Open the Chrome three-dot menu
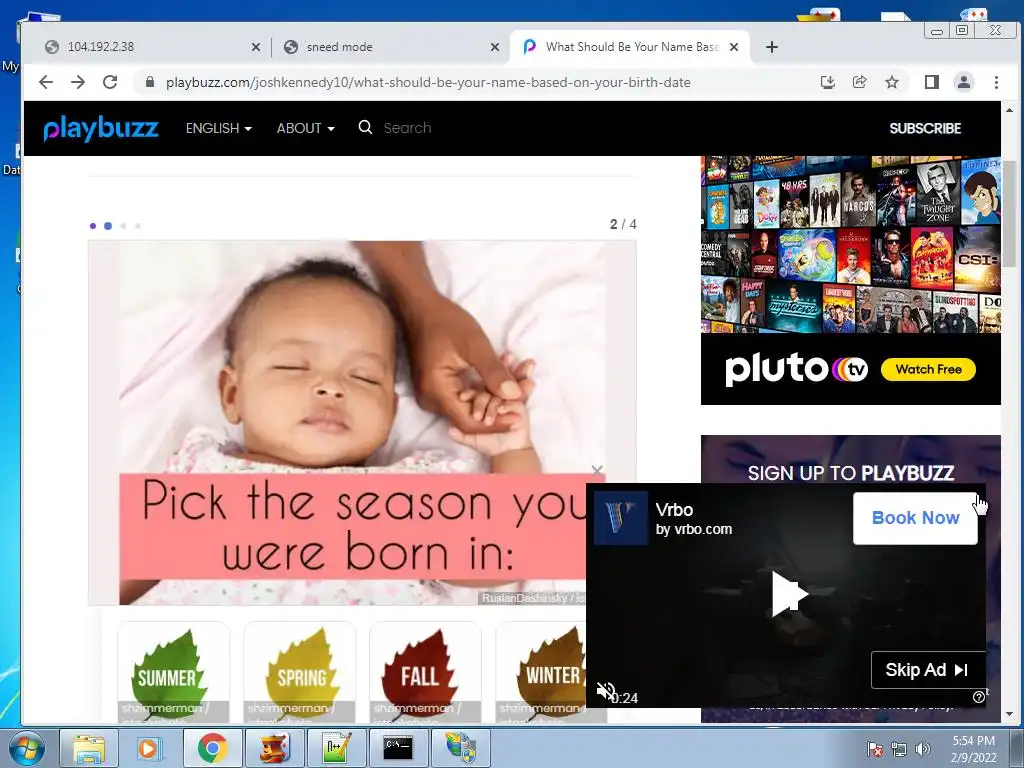The width and height of the screenshot is (1024, 768). [996, 82]
